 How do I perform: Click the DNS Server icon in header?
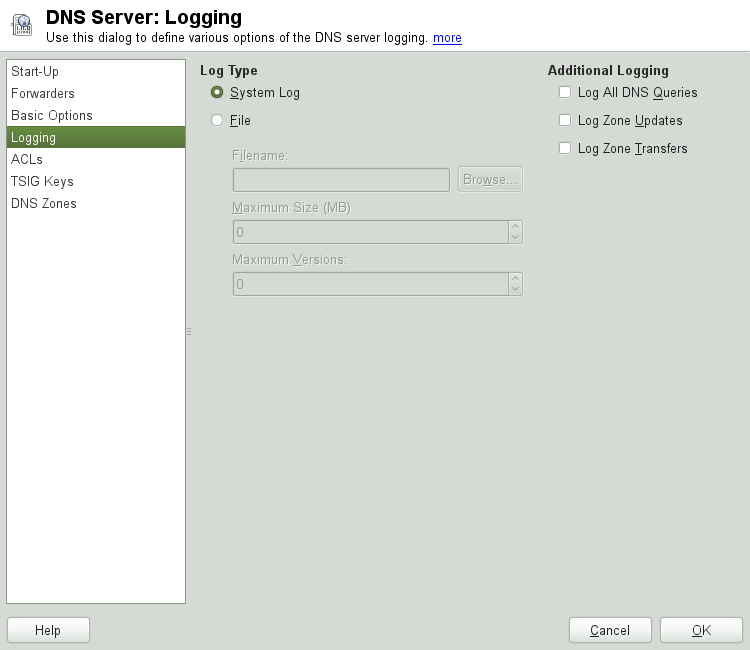pyautogui.click(x=22, y=25)
